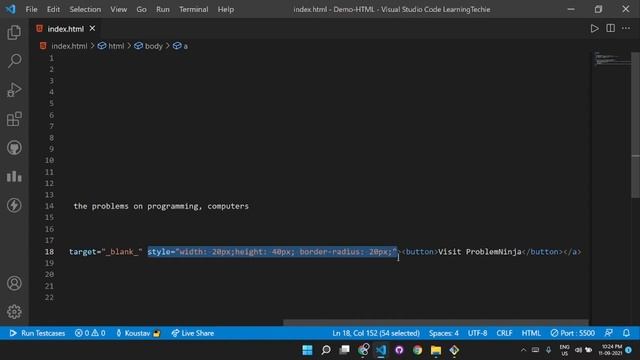The image size is (640, 360).
Task: Open errors and warnings indicator
Action: pyautogui.click(x=90, y=333)
